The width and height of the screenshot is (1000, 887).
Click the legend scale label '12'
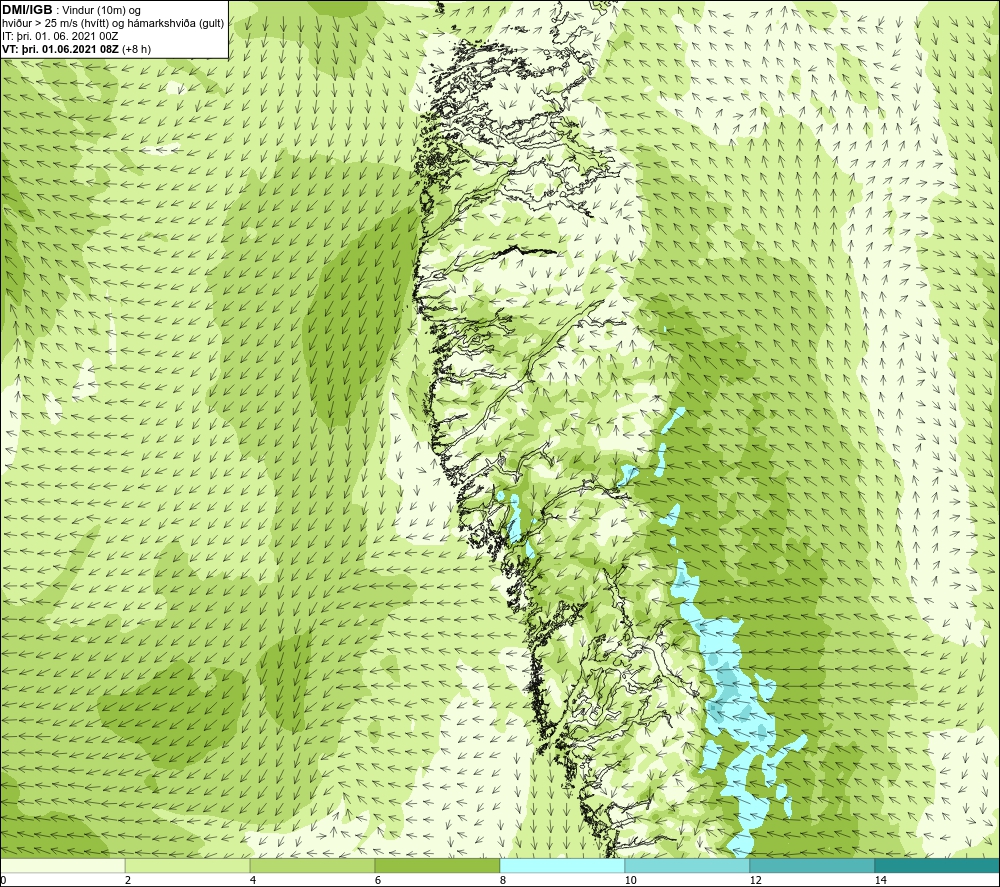(755, 880)
